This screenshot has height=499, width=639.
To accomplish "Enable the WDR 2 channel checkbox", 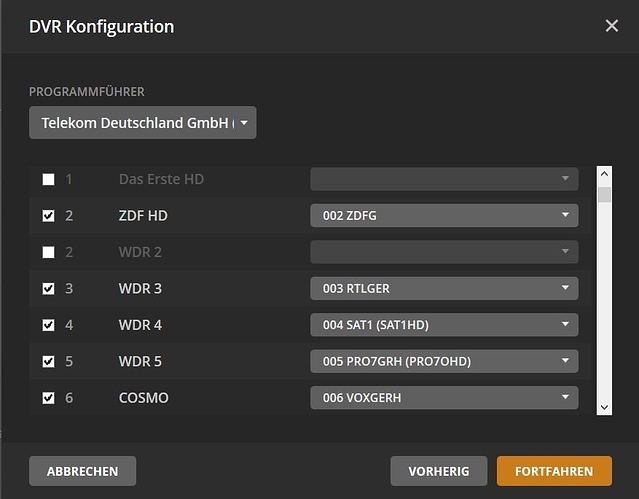I will [48, 252].
